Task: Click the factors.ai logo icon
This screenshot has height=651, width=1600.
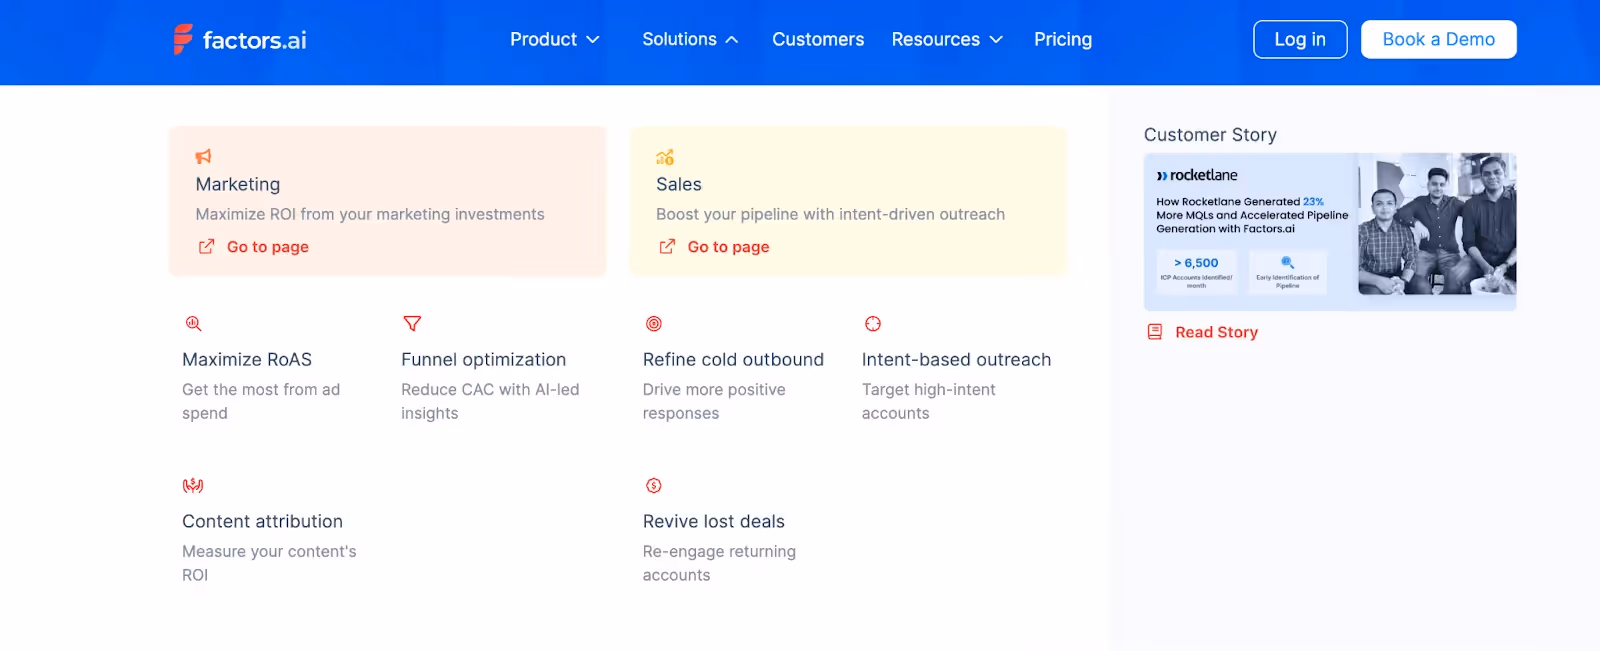Action: coord(183,39)
